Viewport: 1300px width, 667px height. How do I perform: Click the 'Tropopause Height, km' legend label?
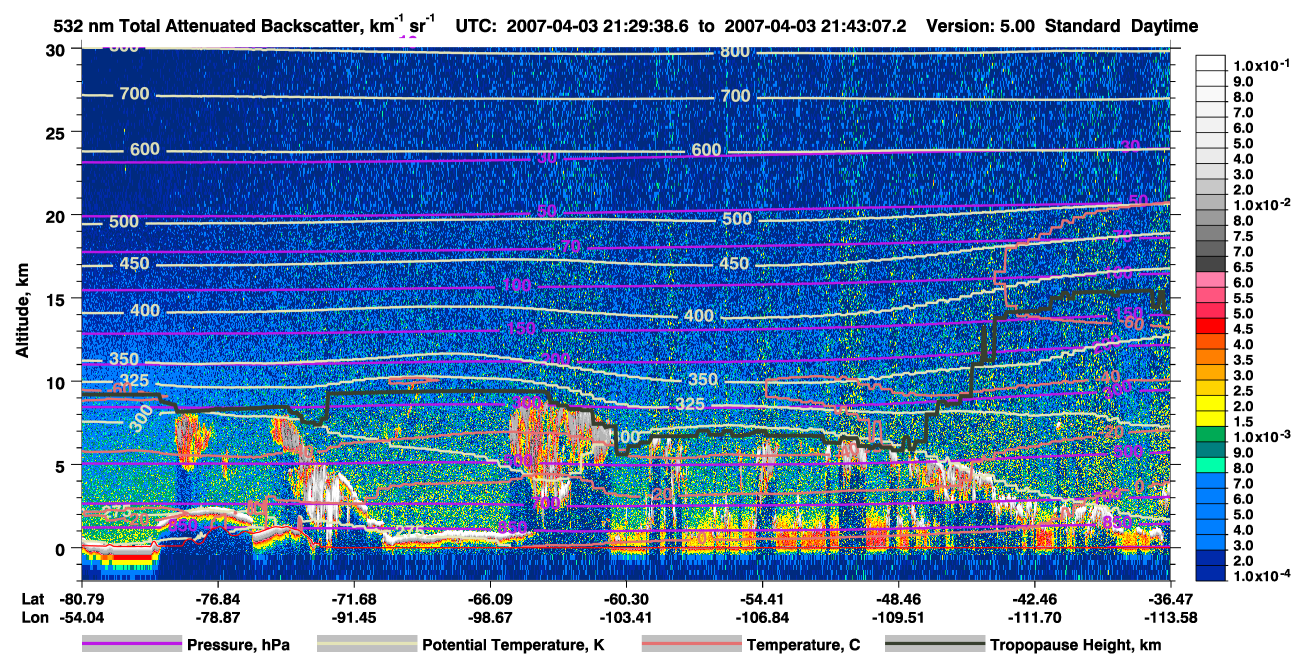1076,645
